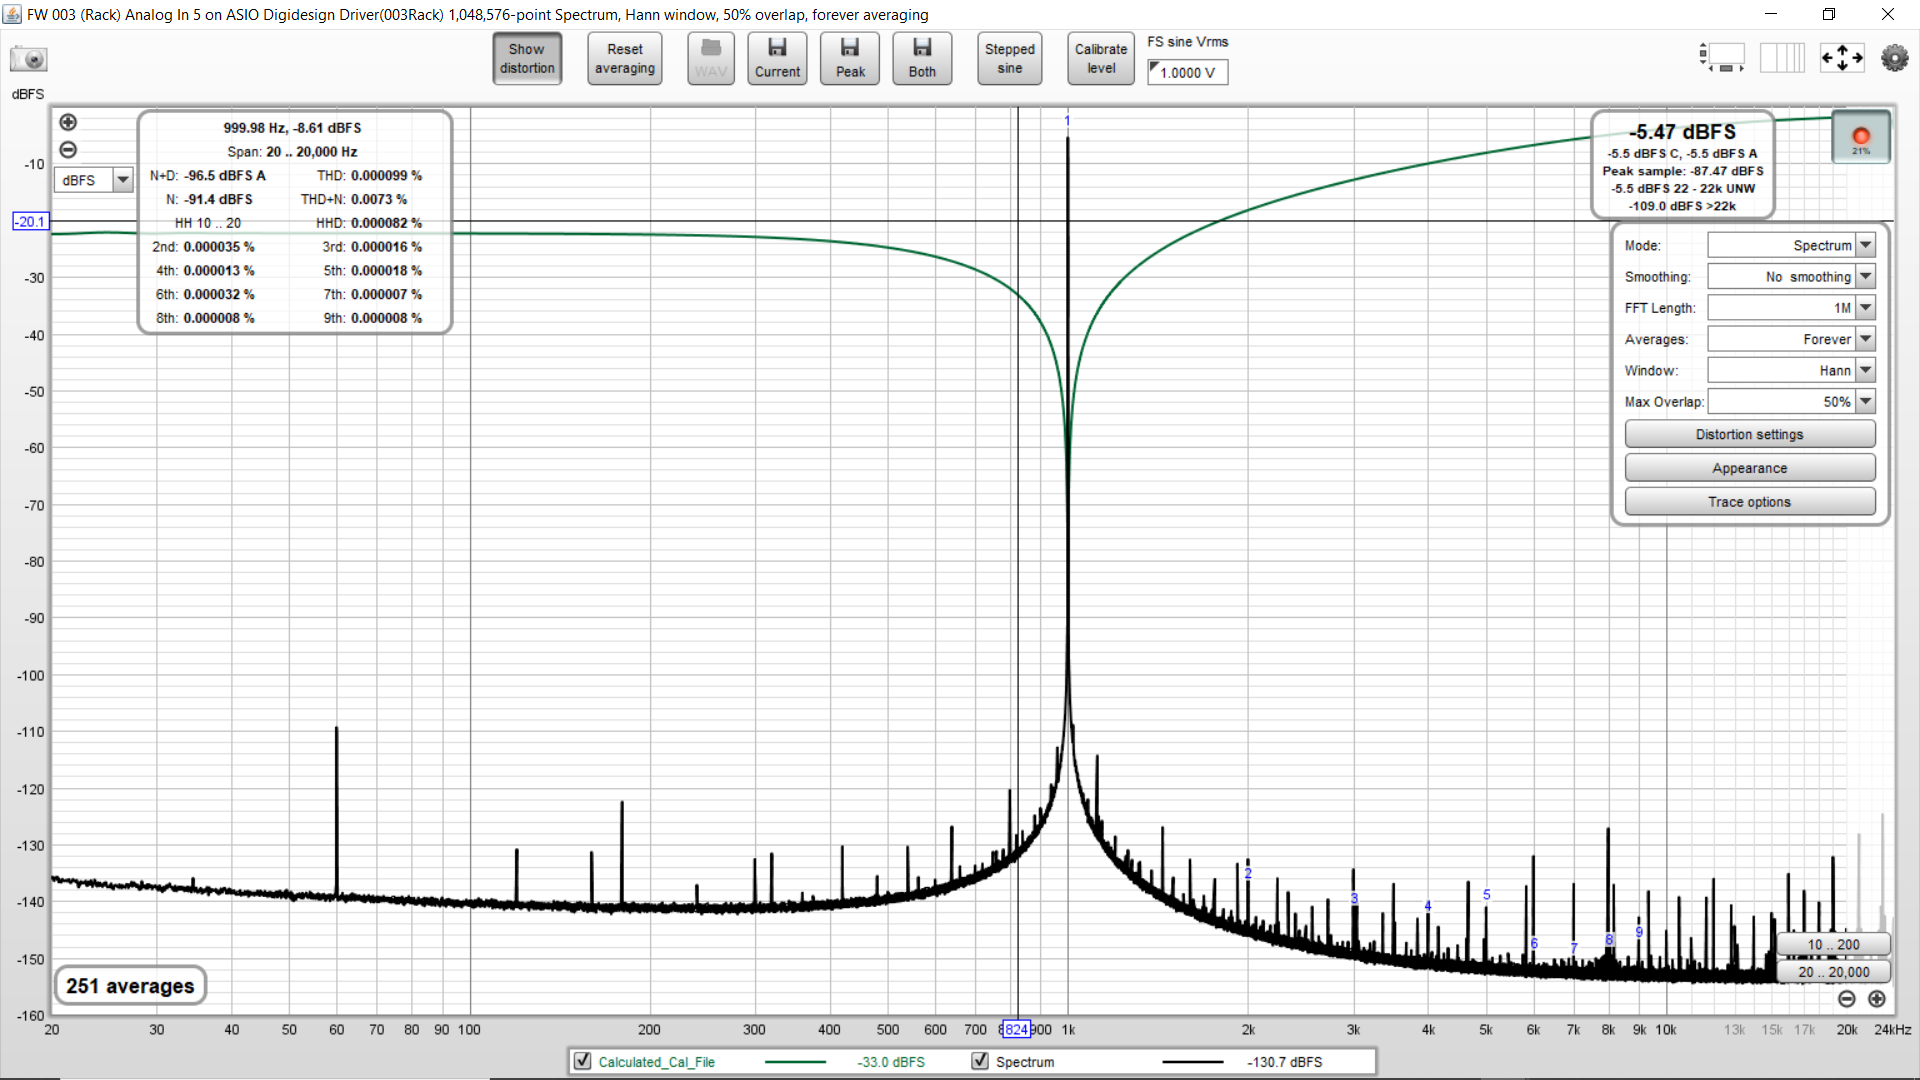Click the Span: 20 .. 20,000 Hz text
The height and width of the screenshot is (1080, 1920).
[292, 152]
